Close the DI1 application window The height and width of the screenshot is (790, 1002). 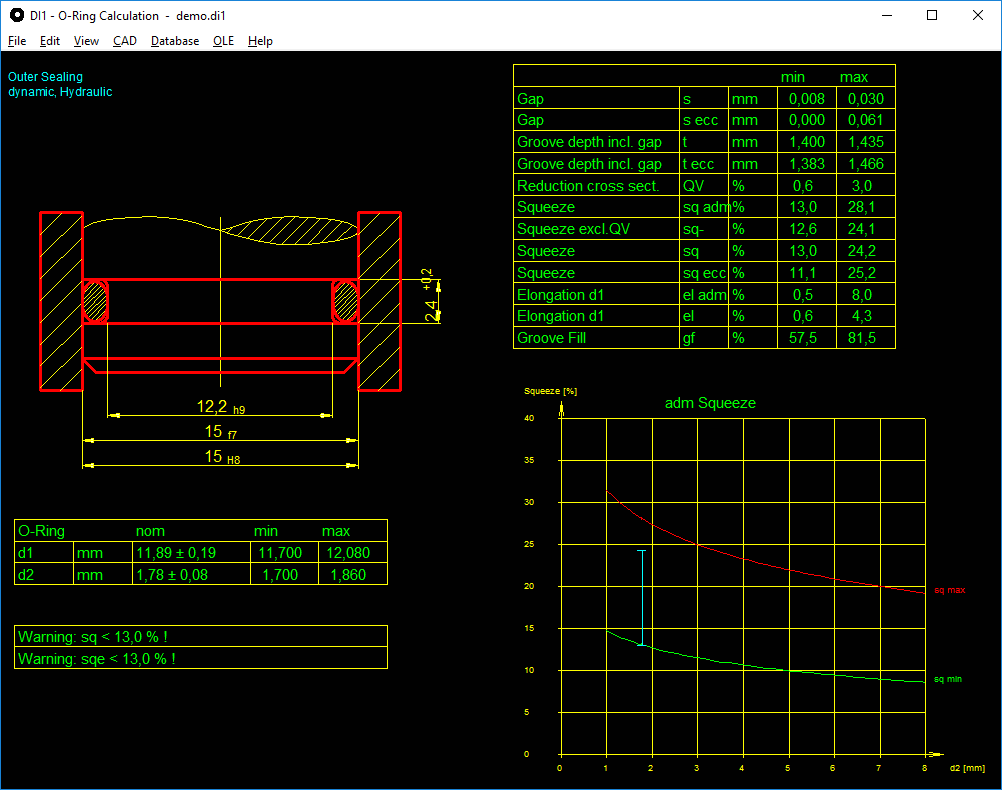click(x=978, y=15)
